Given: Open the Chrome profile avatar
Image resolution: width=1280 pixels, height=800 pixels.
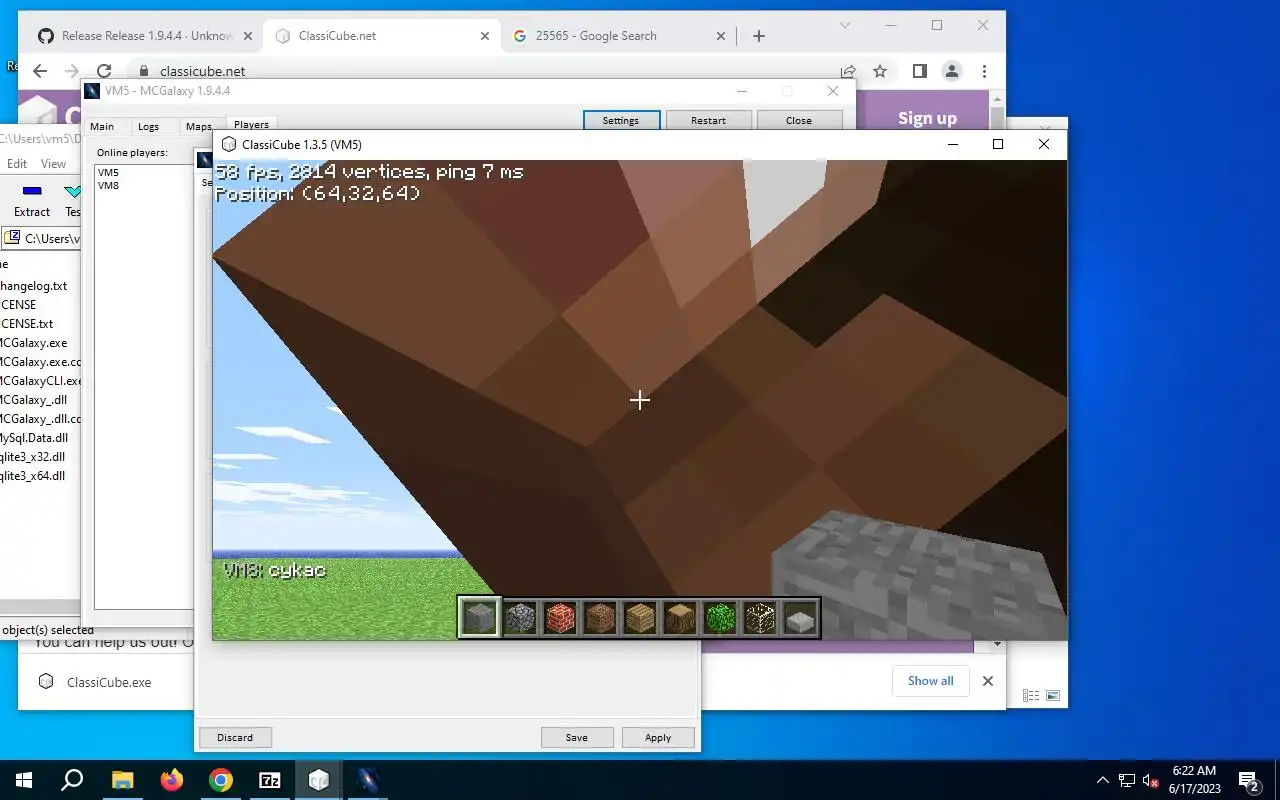Looking at the screenshot, I should (x=952, y=71).
